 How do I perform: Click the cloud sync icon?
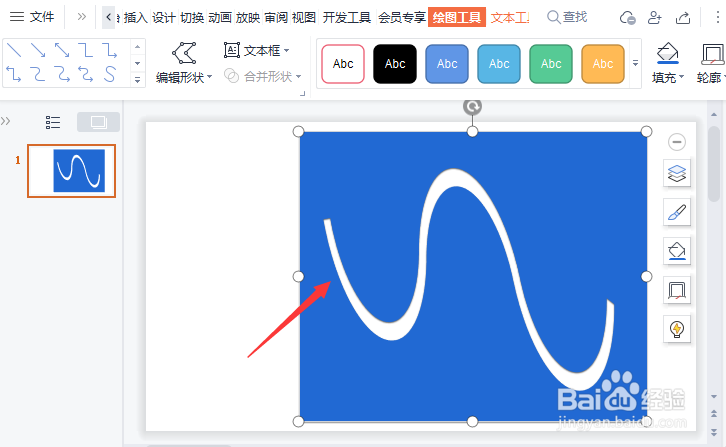627,18
